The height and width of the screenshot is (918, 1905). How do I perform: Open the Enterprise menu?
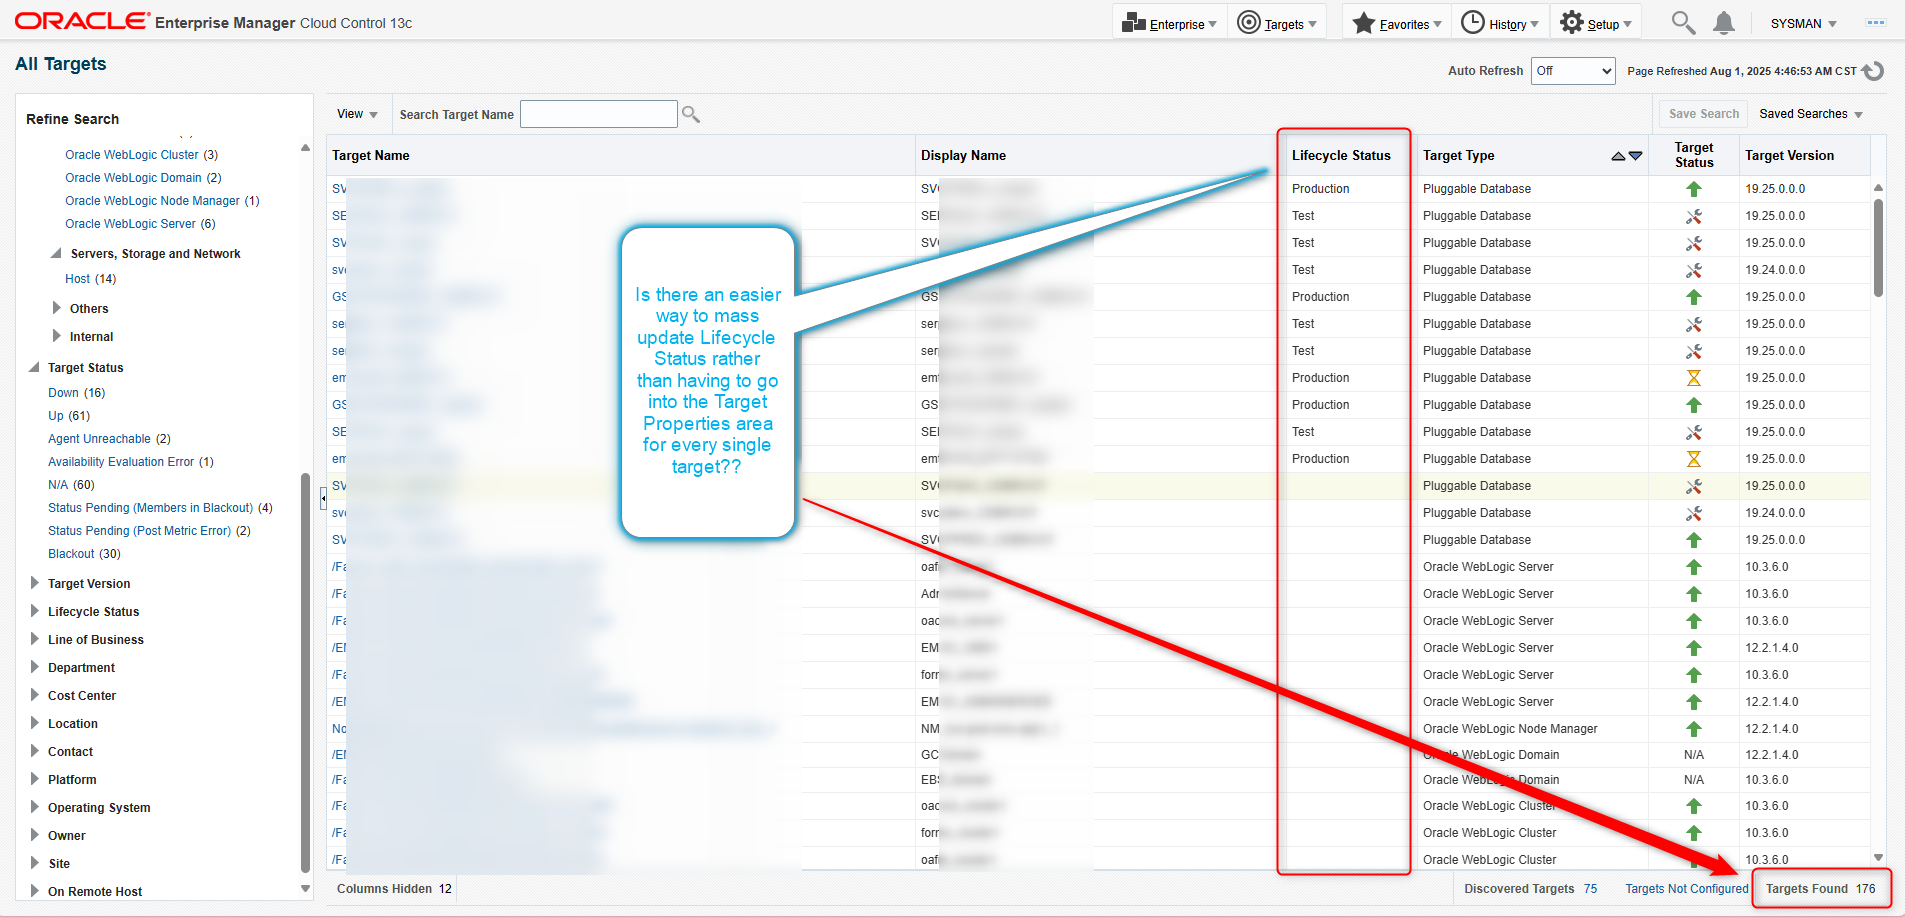click(1169, 23)
